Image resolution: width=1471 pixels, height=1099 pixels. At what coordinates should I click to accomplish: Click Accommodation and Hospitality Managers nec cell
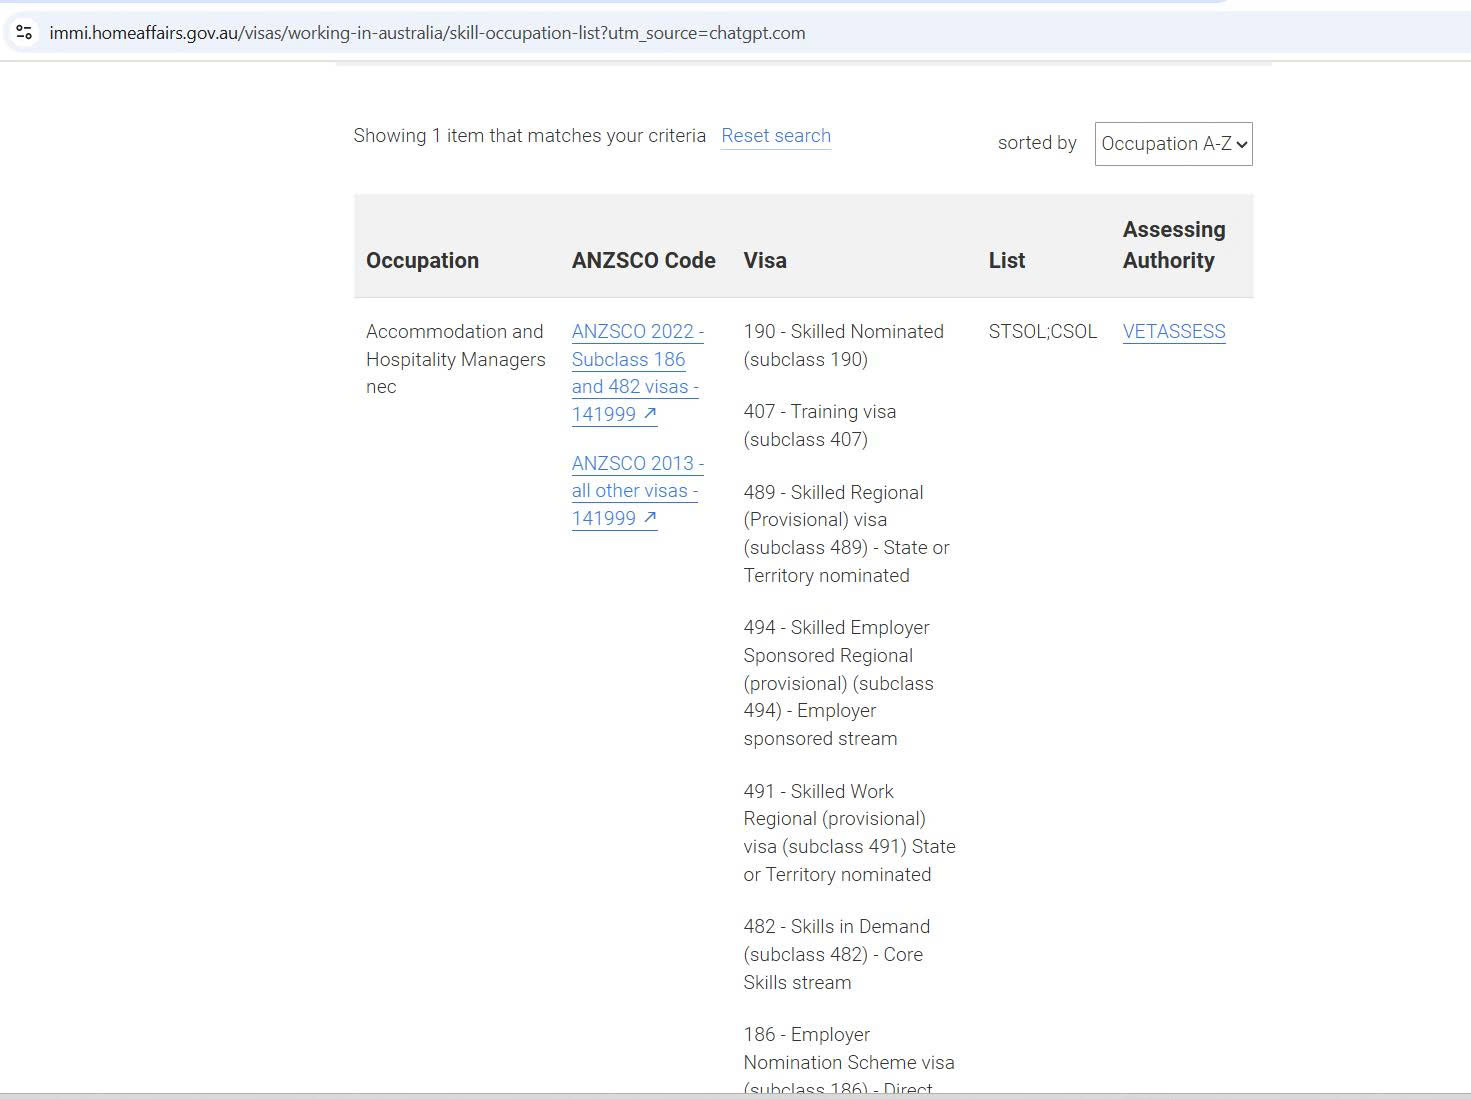(x=455, y=359)
